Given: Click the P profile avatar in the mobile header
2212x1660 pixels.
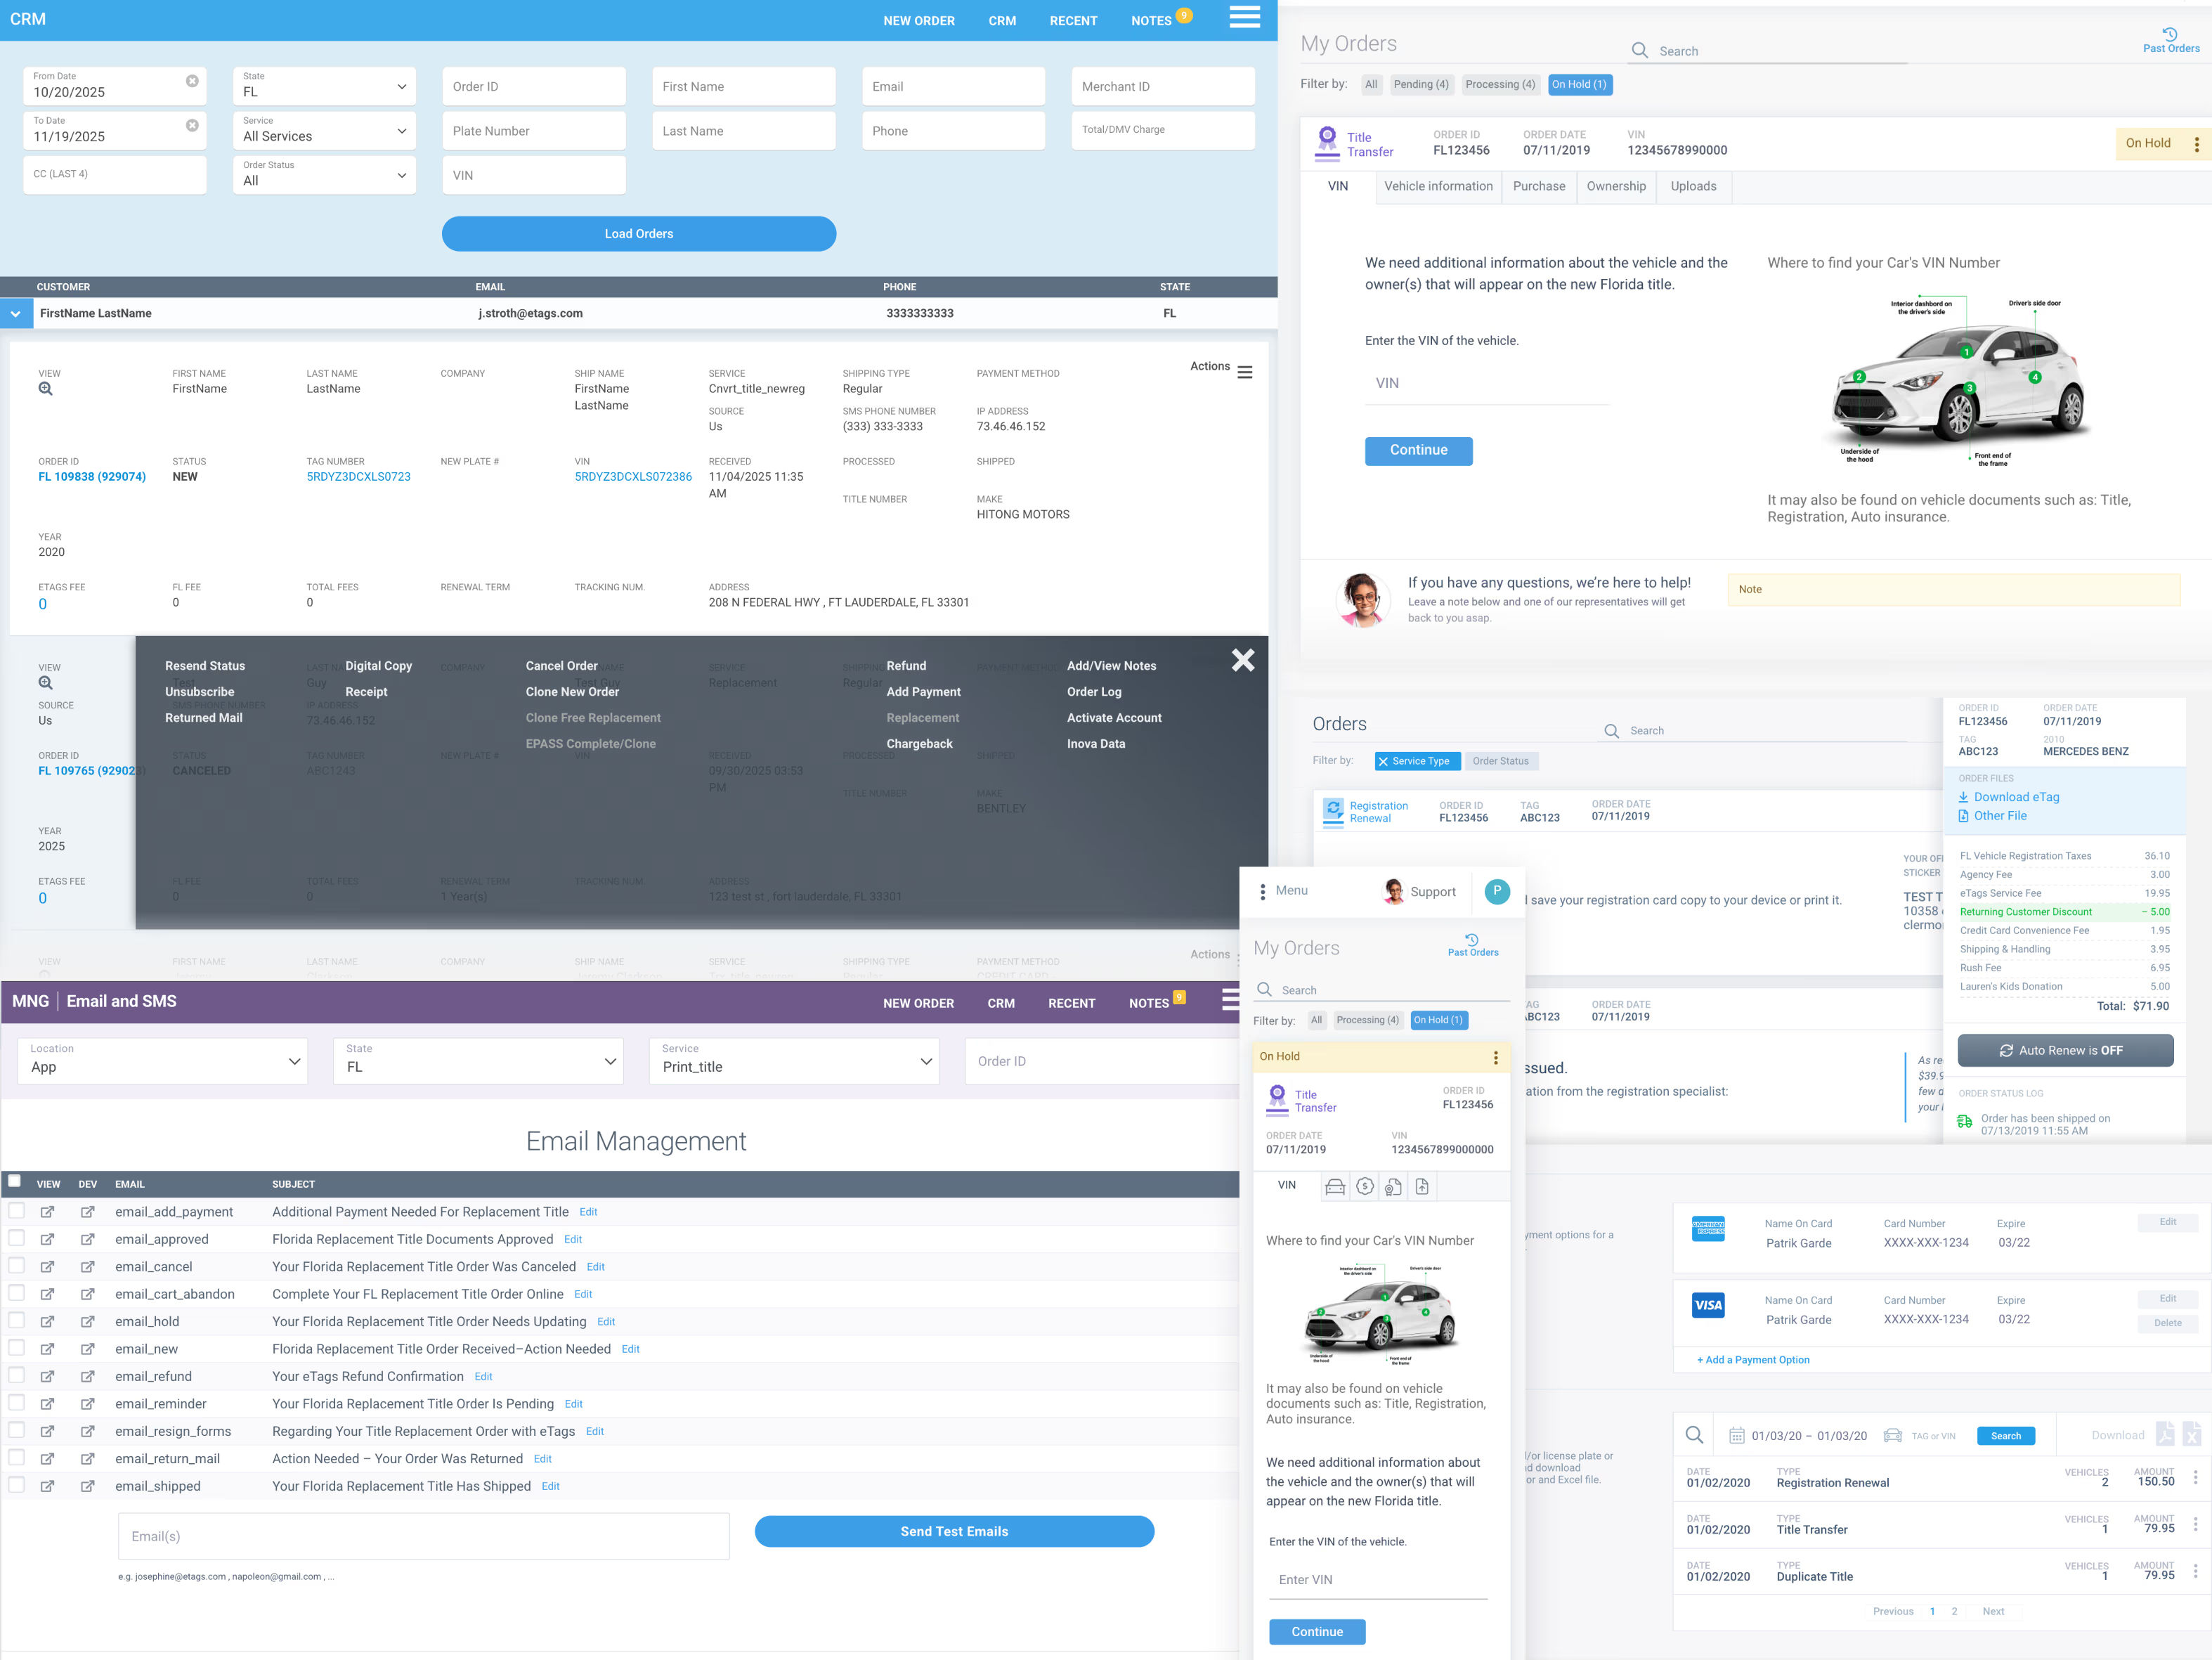Looking at the screenshot, I should tap(1497, 891).
